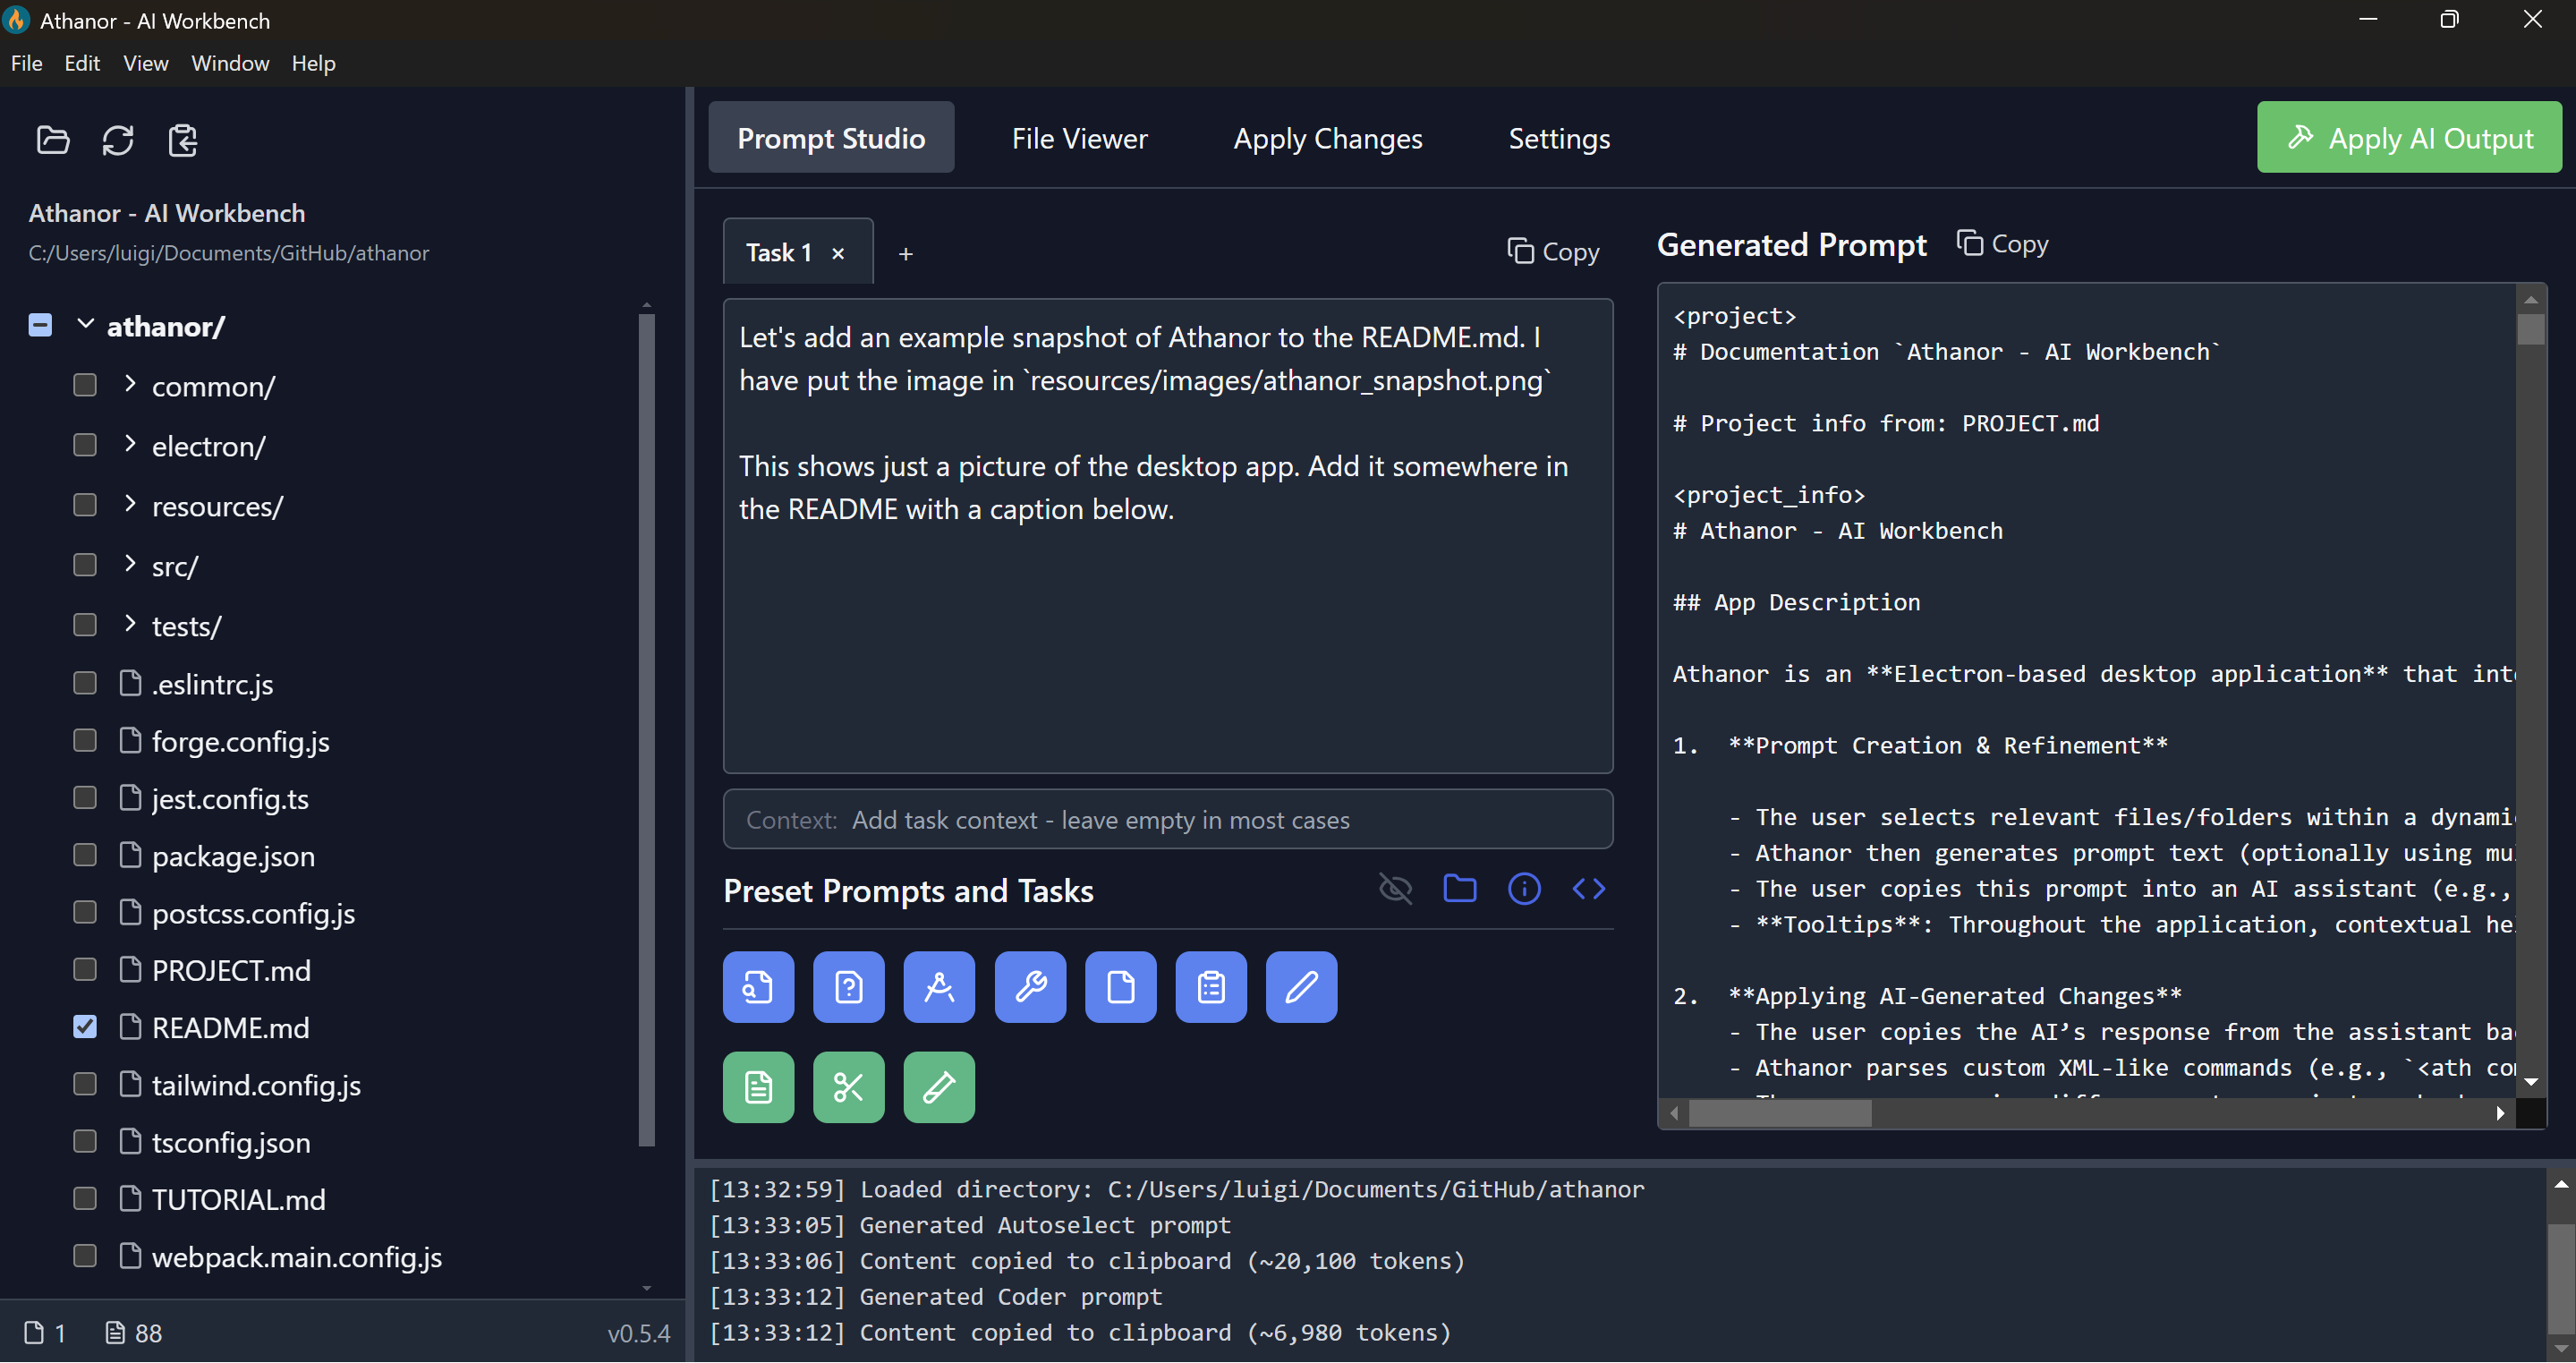
Task: Click the green document task icon
Action: pyautogui.click(x=758, y=1087)
